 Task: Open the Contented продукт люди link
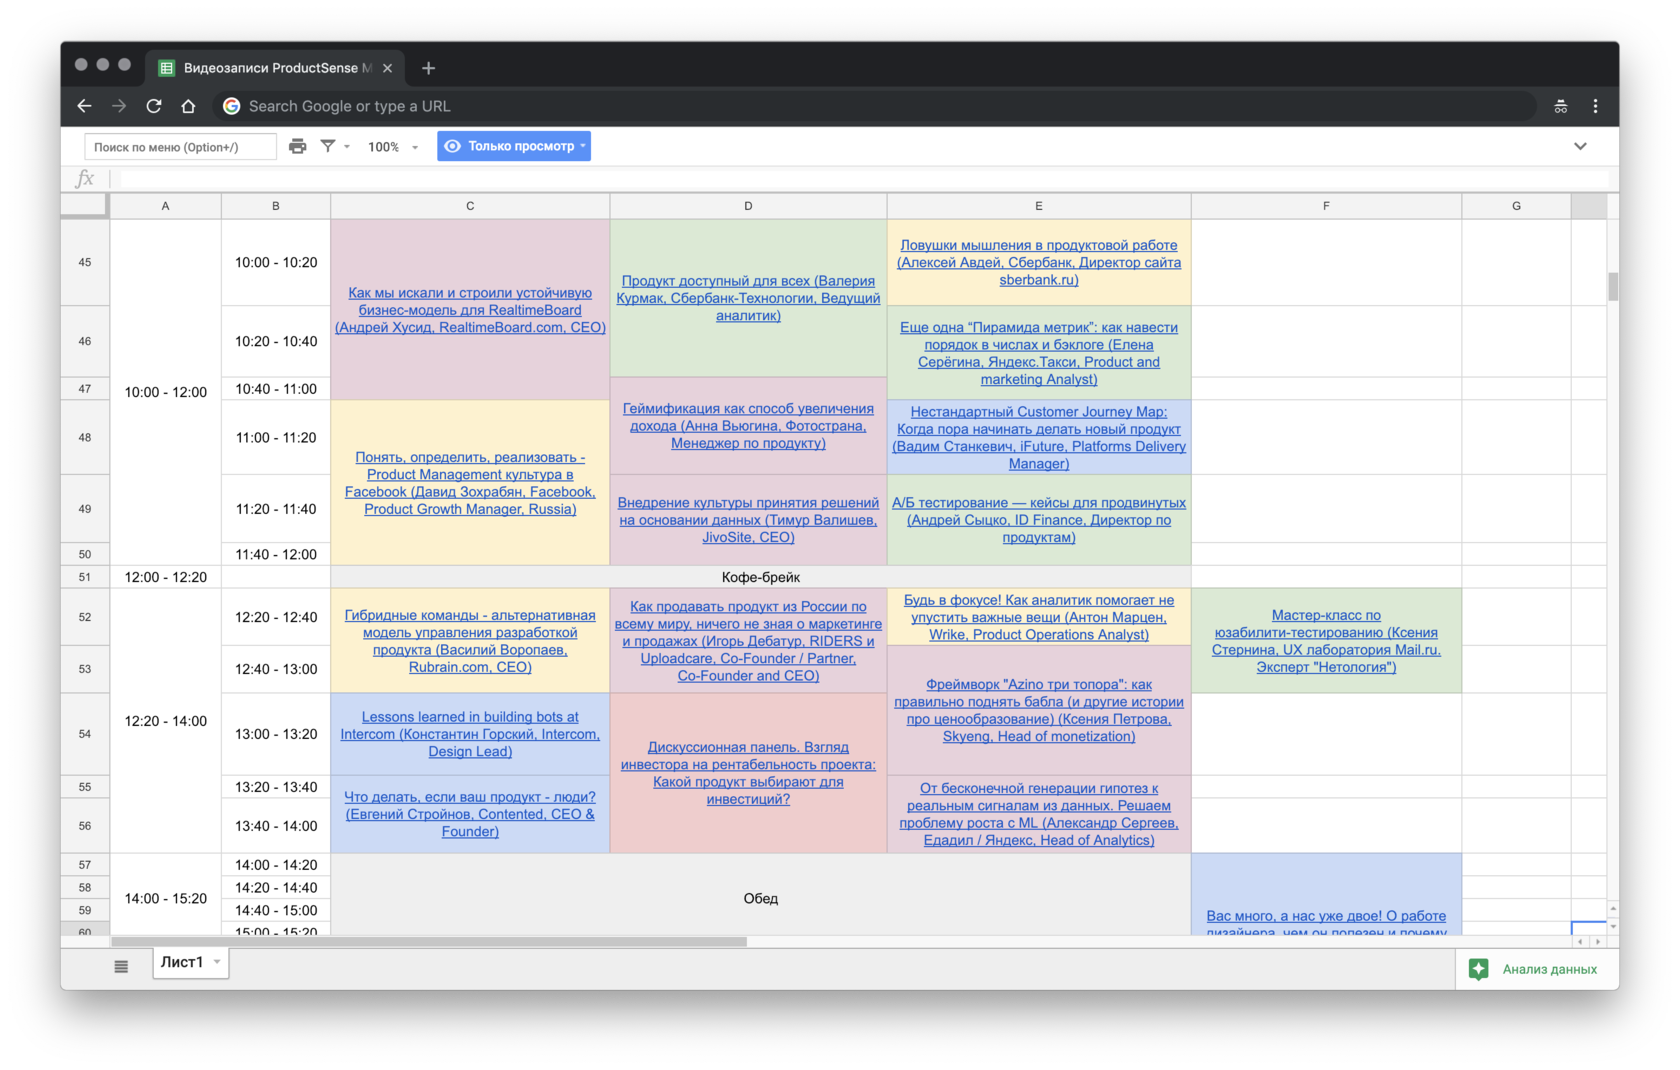click(x=470, y=814)
